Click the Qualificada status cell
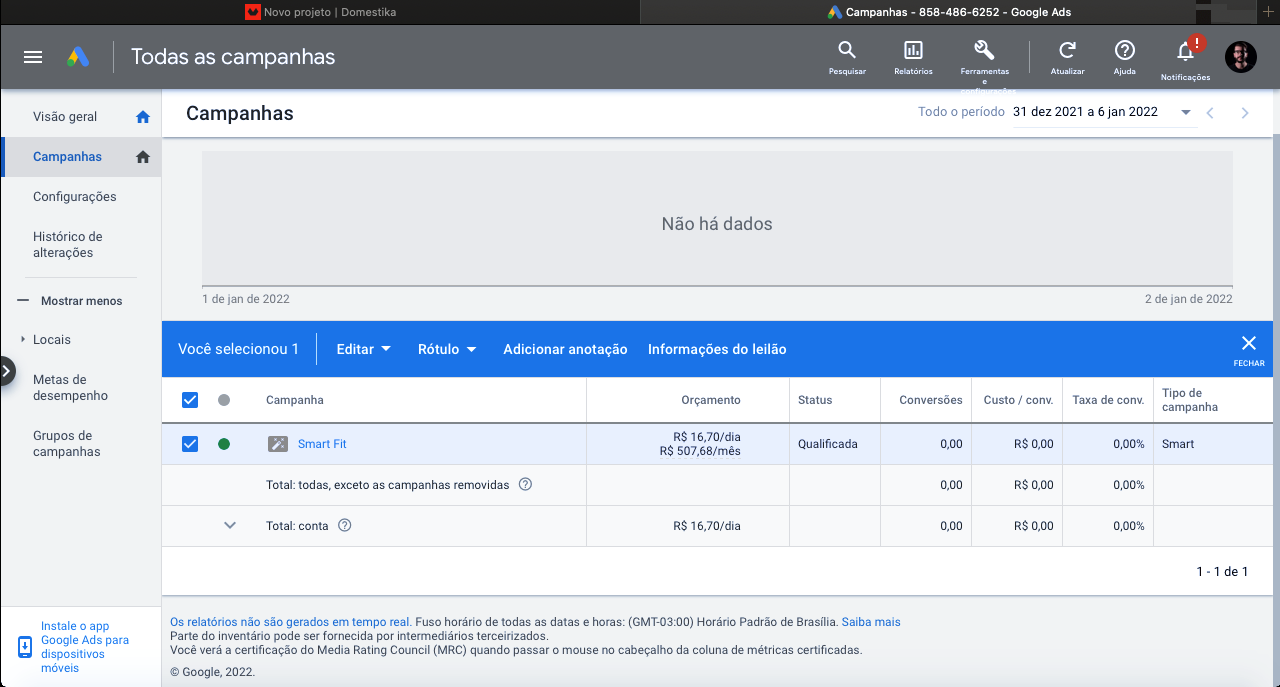 point(828,444)
